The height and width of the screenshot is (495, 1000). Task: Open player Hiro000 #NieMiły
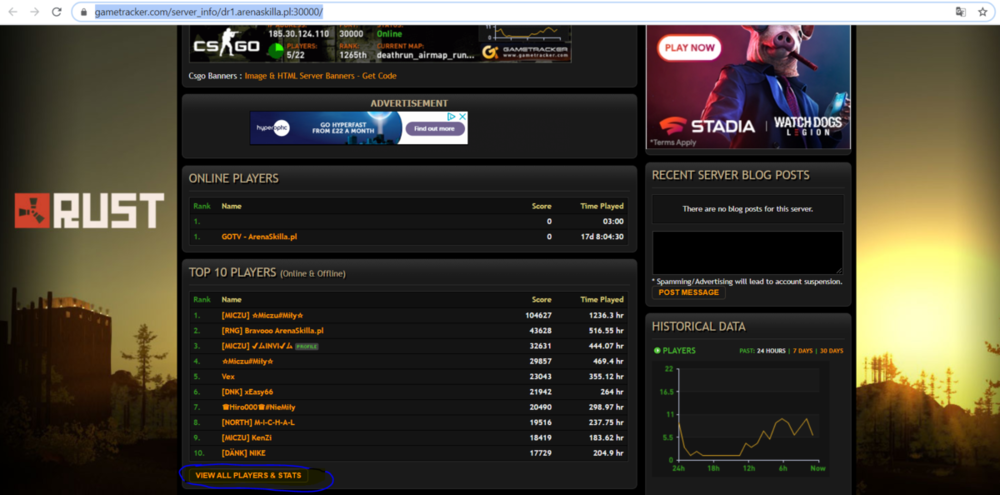(258, 407)
